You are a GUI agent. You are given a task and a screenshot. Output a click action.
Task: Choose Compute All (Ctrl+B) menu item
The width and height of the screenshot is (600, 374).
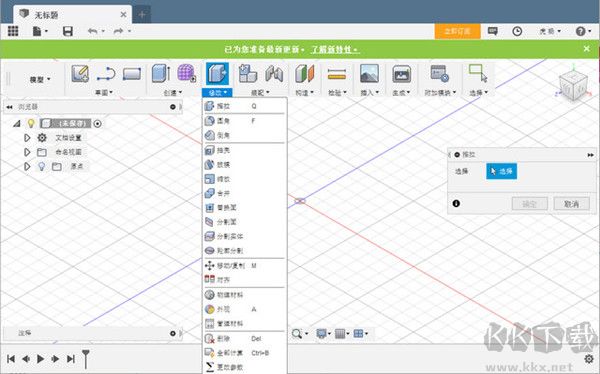[245, 353]
